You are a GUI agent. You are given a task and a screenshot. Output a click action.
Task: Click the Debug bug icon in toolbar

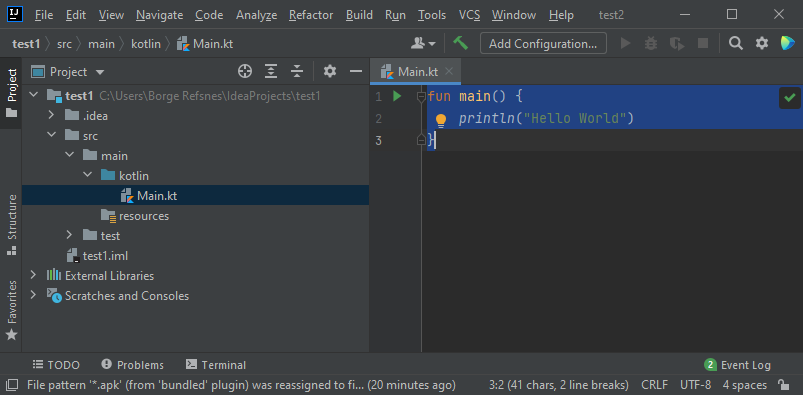click(x=651, y=44)
